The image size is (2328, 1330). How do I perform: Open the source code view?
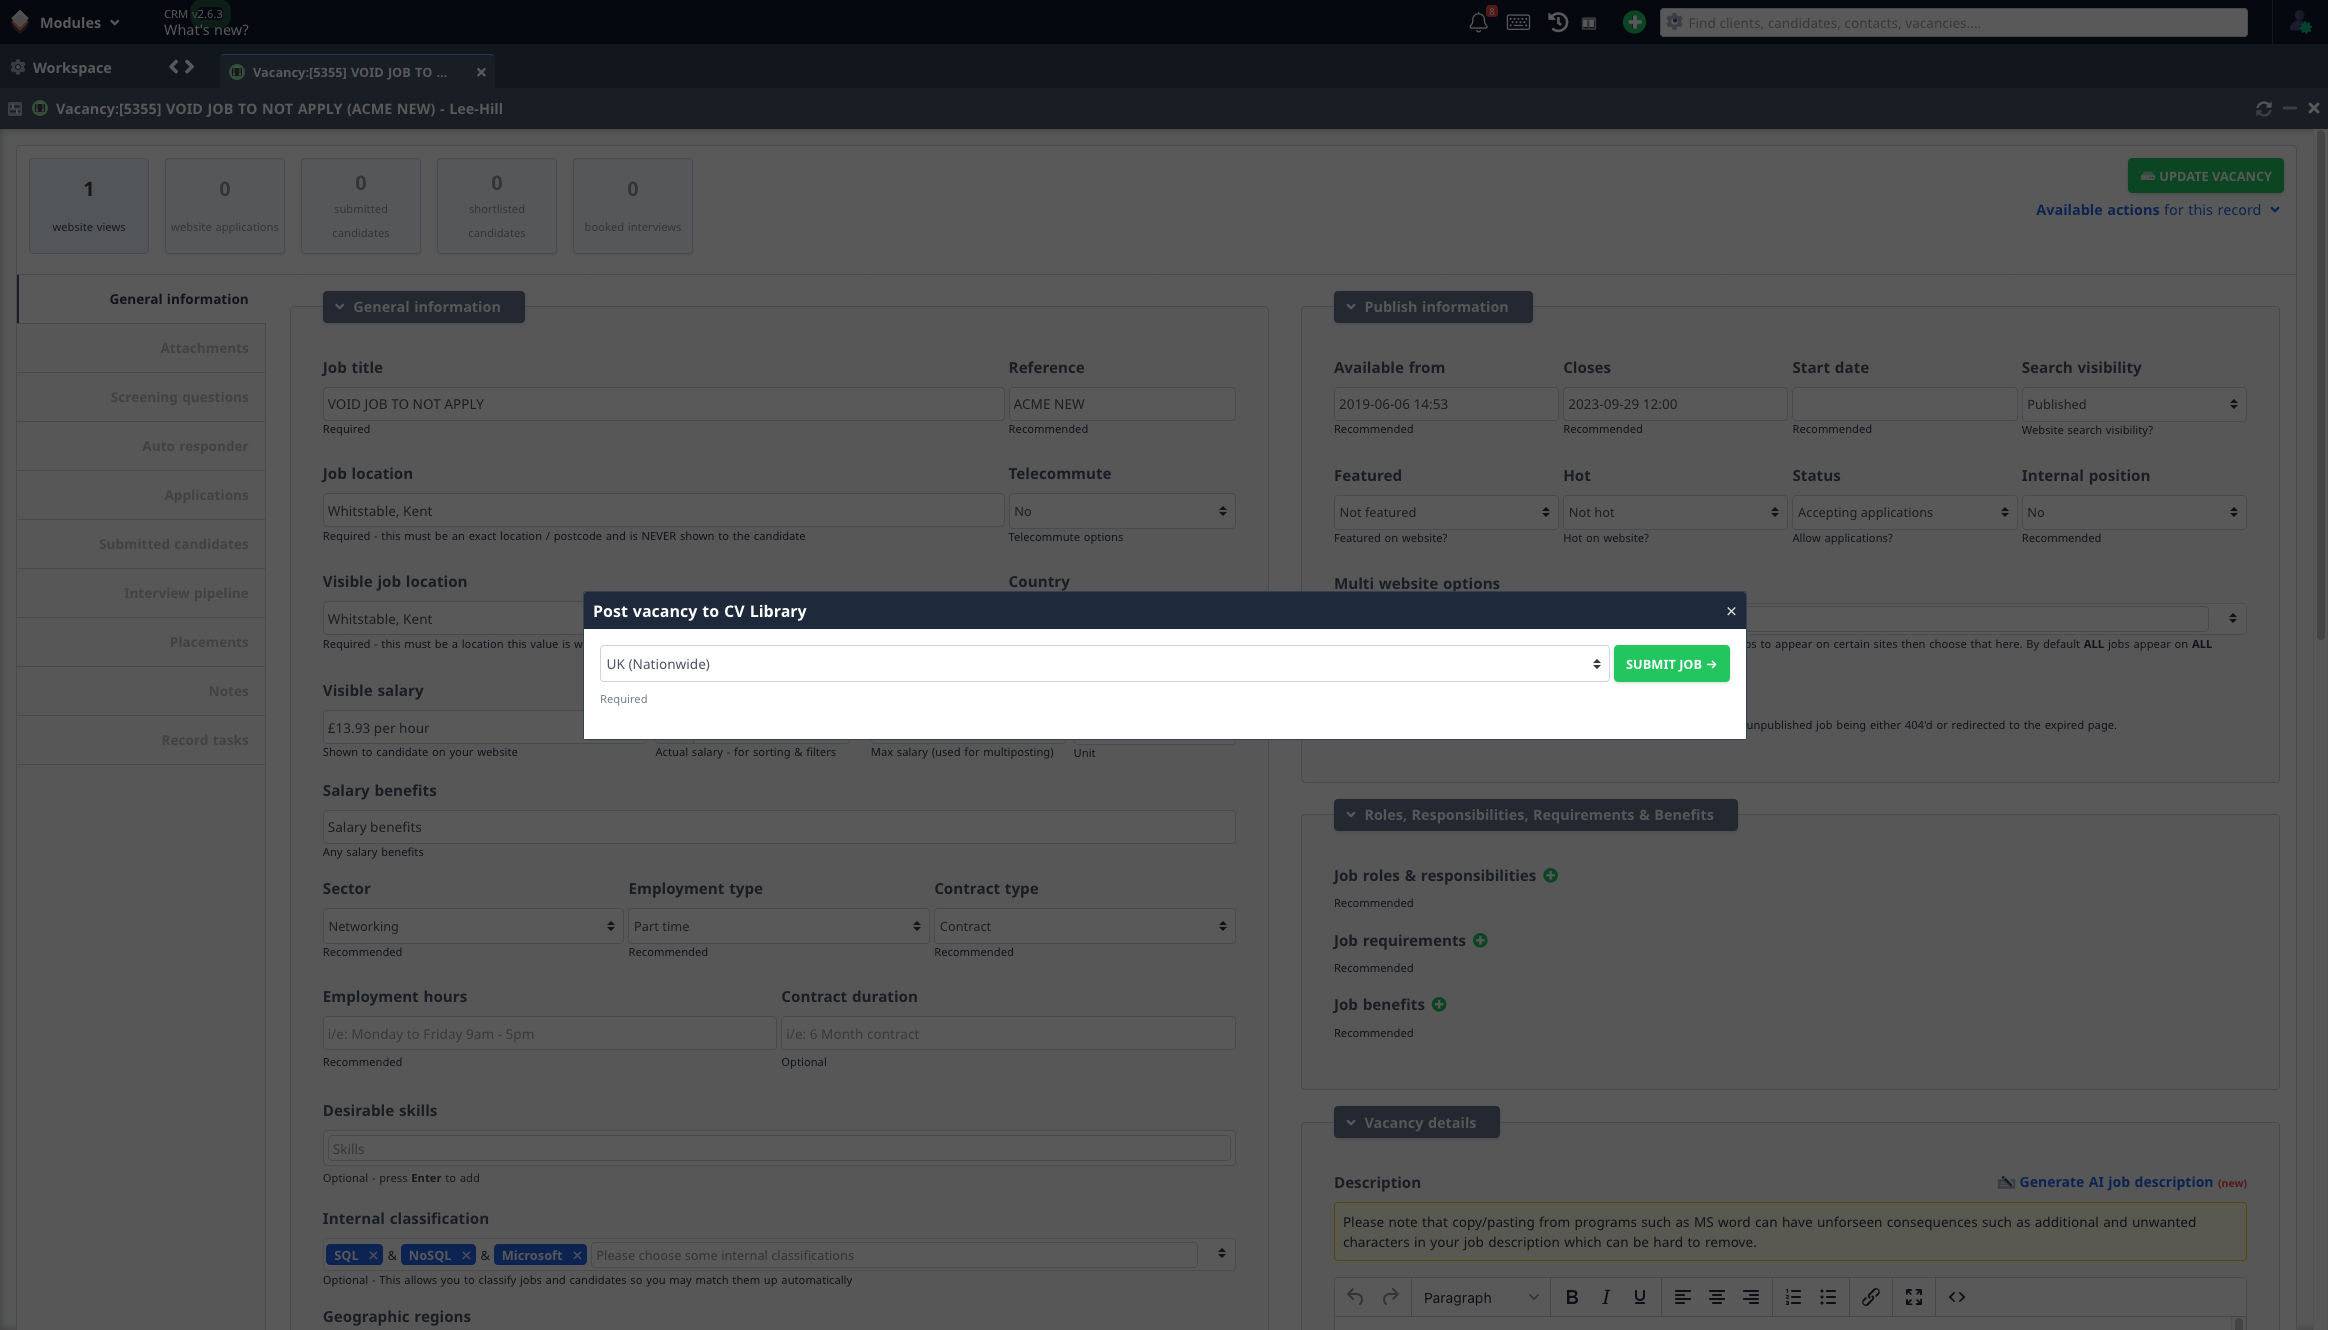[1957, 1297]
